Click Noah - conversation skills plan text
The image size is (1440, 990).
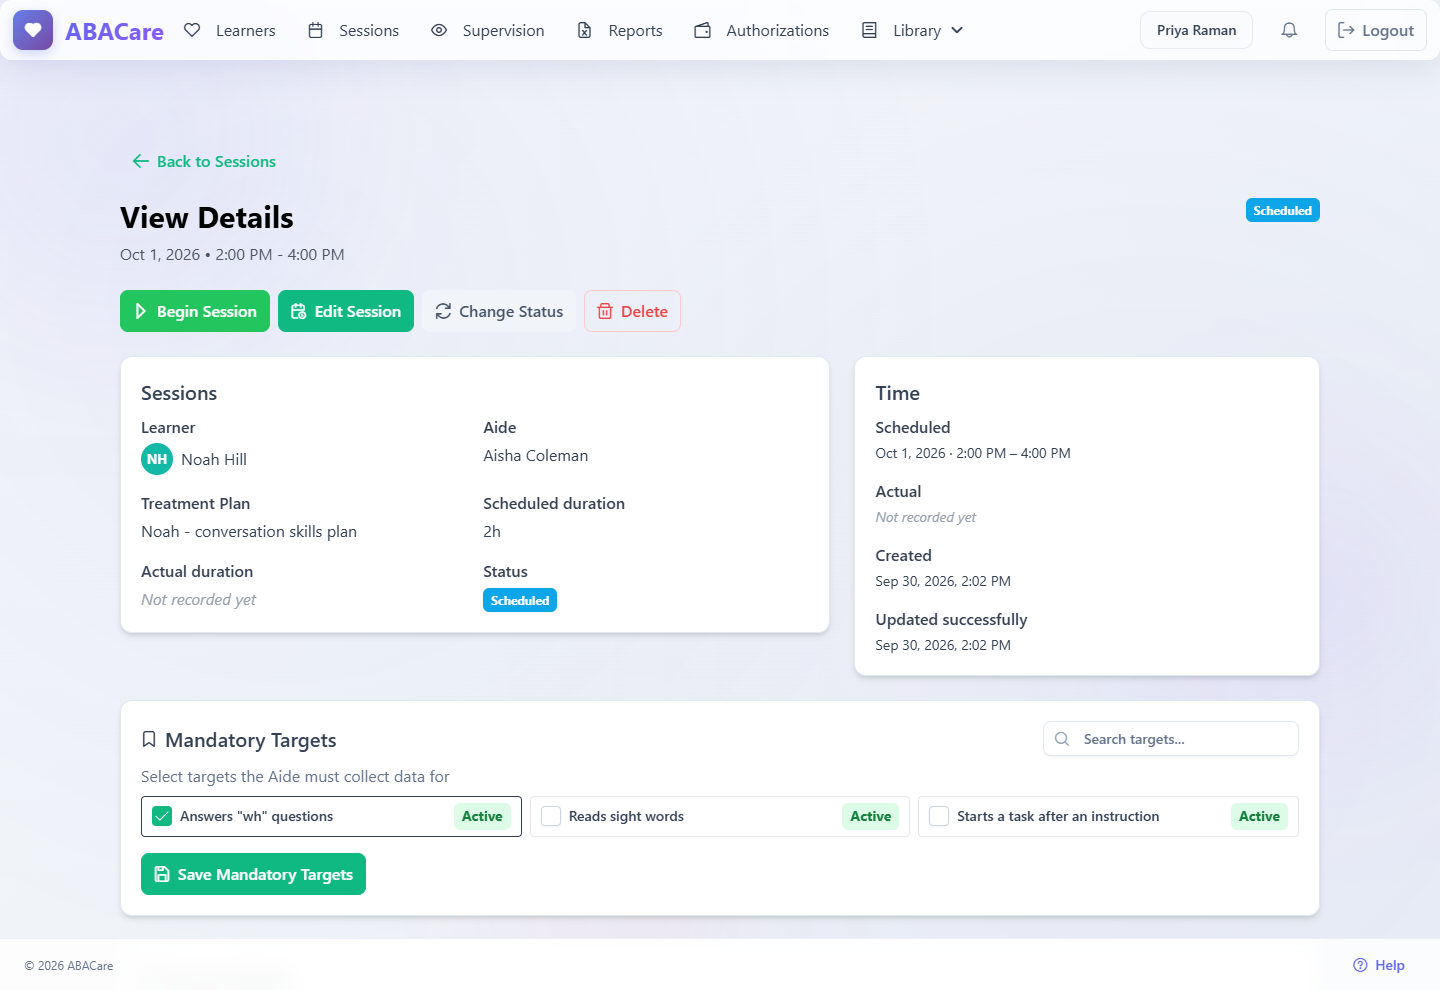[x=249, y=531]
